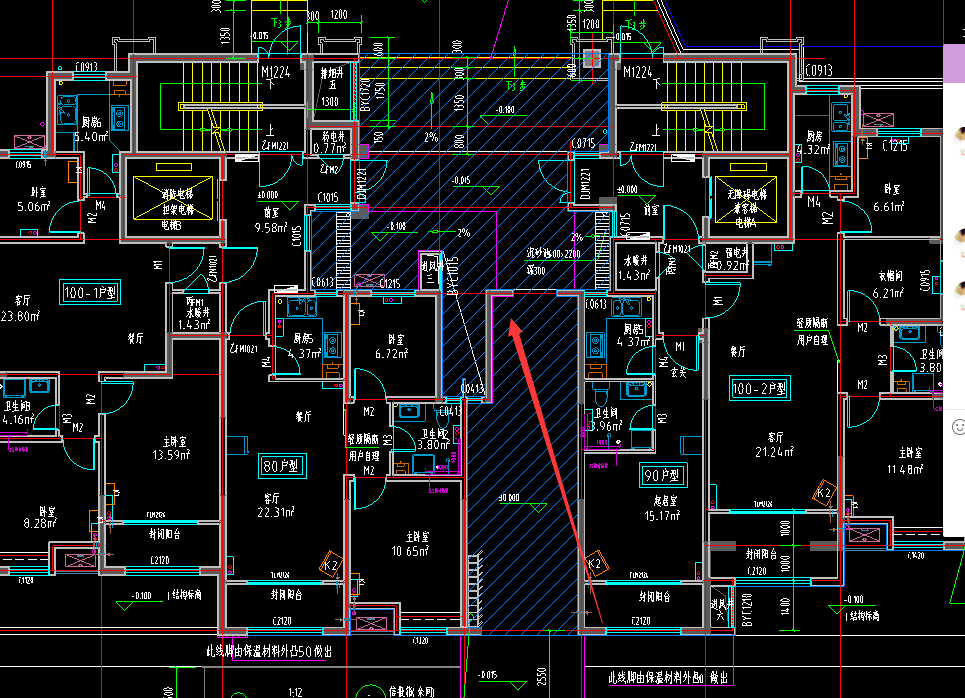
Task: Click the 厨房 5.40㎡ room label
Action: pos(91,129)
